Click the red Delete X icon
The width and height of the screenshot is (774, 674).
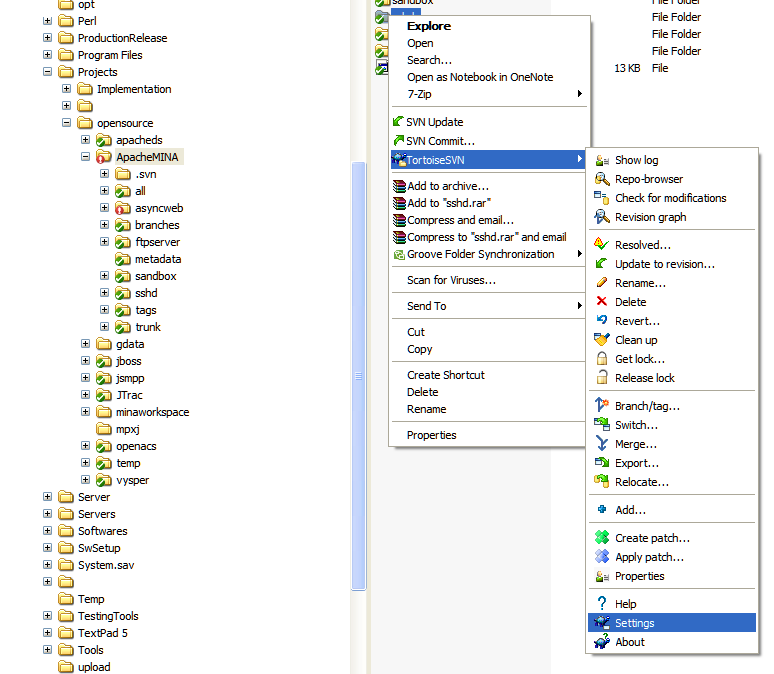click(x=601, y=302)
